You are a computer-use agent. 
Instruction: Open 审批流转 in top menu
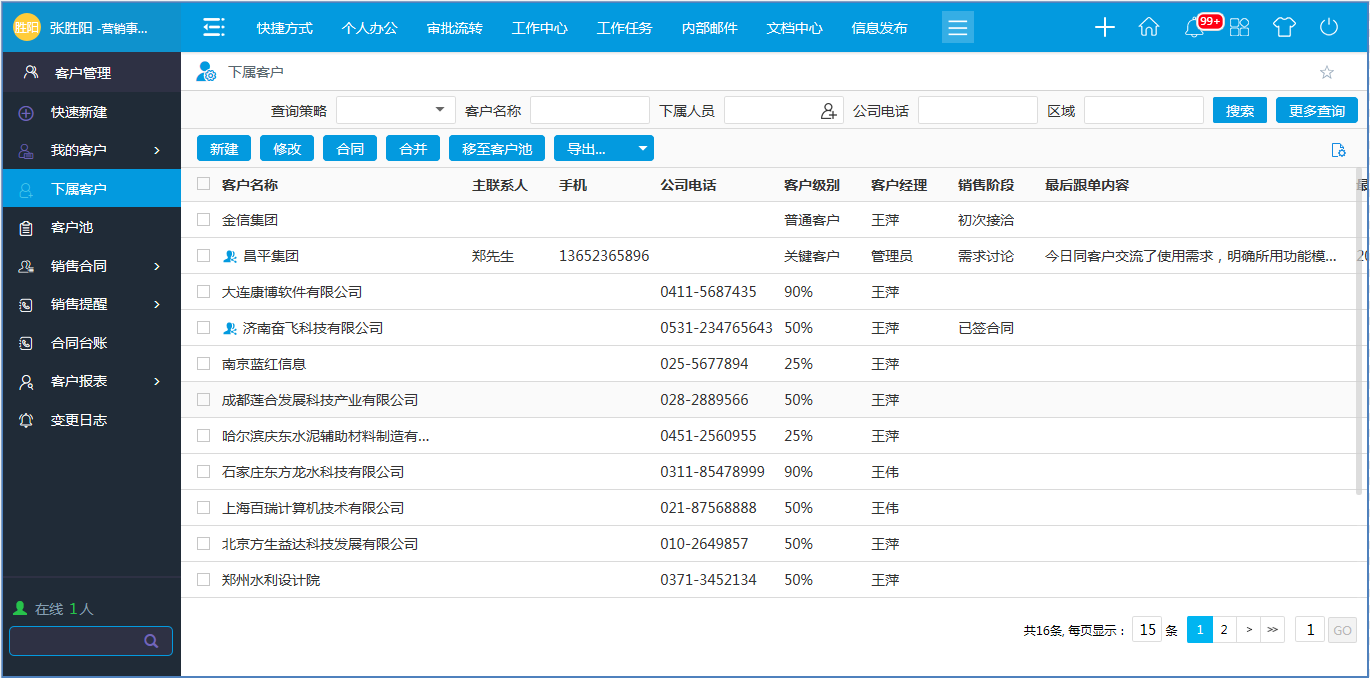[454, 28]
